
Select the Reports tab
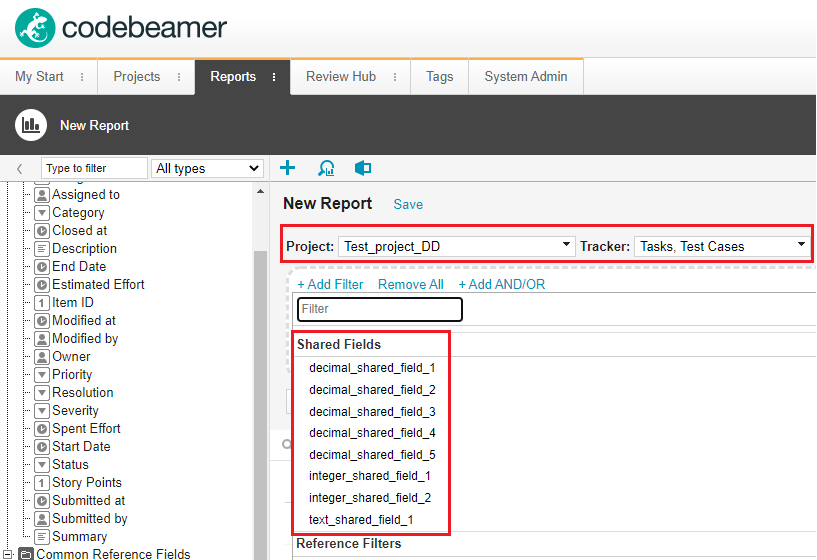pos(233,77)
